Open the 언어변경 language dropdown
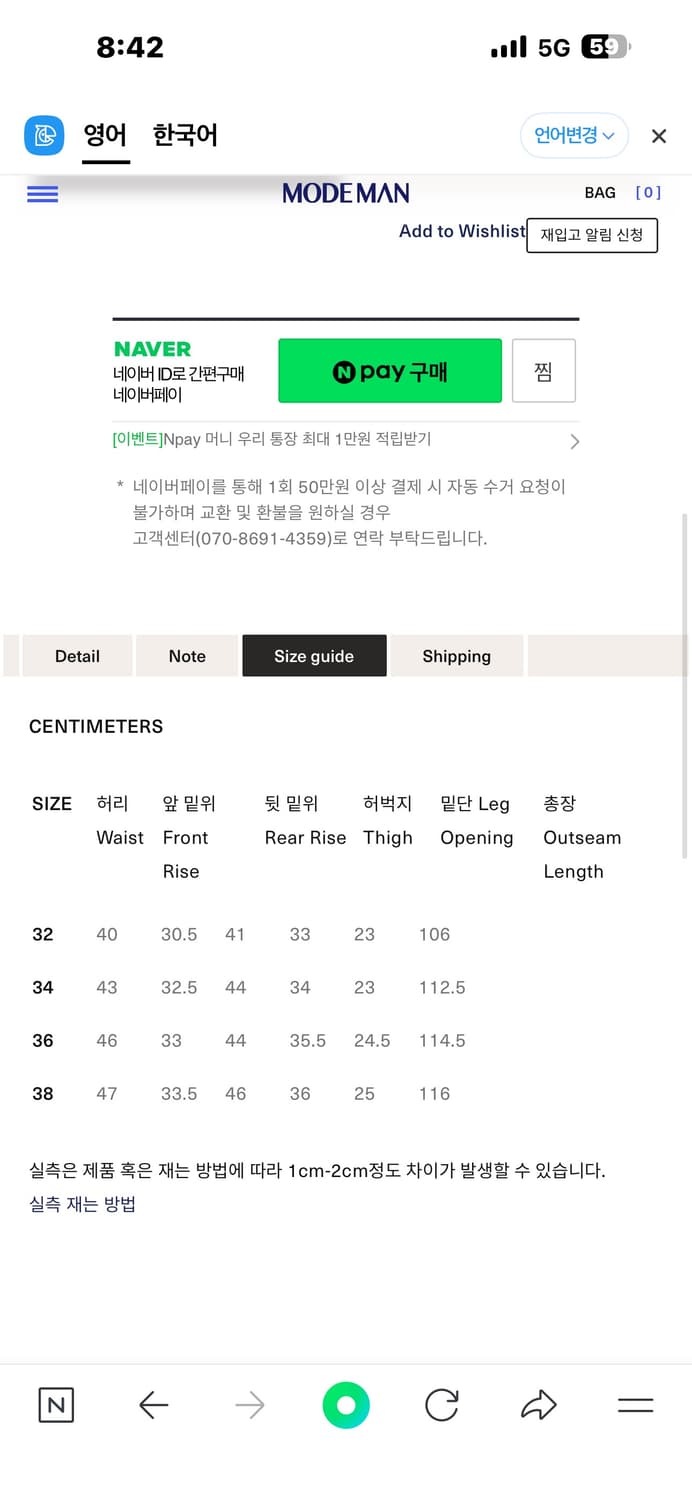692x1500 pixels. [x=574, y=135]
